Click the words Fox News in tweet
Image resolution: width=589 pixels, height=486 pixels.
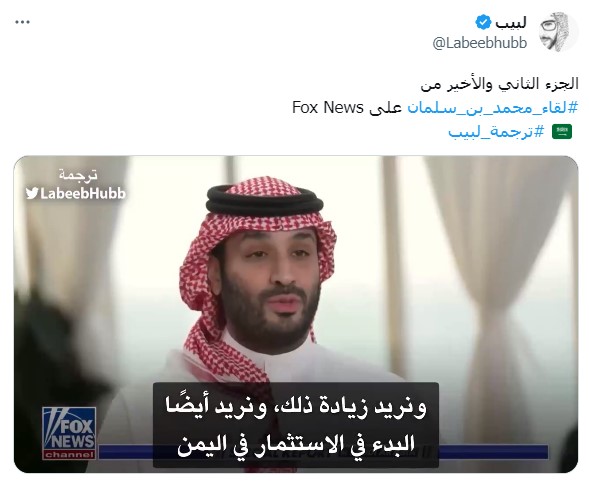point(328,107)
